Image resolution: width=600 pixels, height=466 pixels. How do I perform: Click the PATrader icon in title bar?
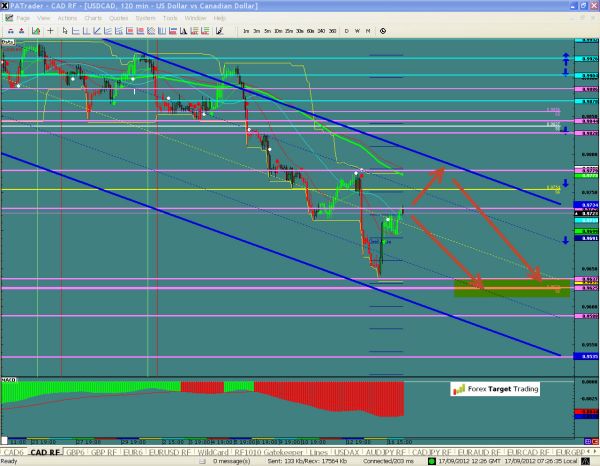pos(6,5)
